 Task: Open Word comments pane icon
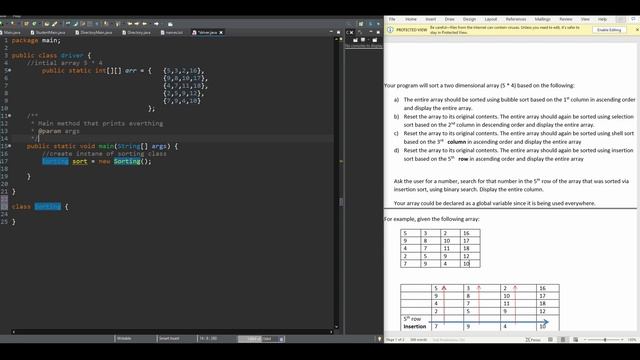tap(633, 19)
